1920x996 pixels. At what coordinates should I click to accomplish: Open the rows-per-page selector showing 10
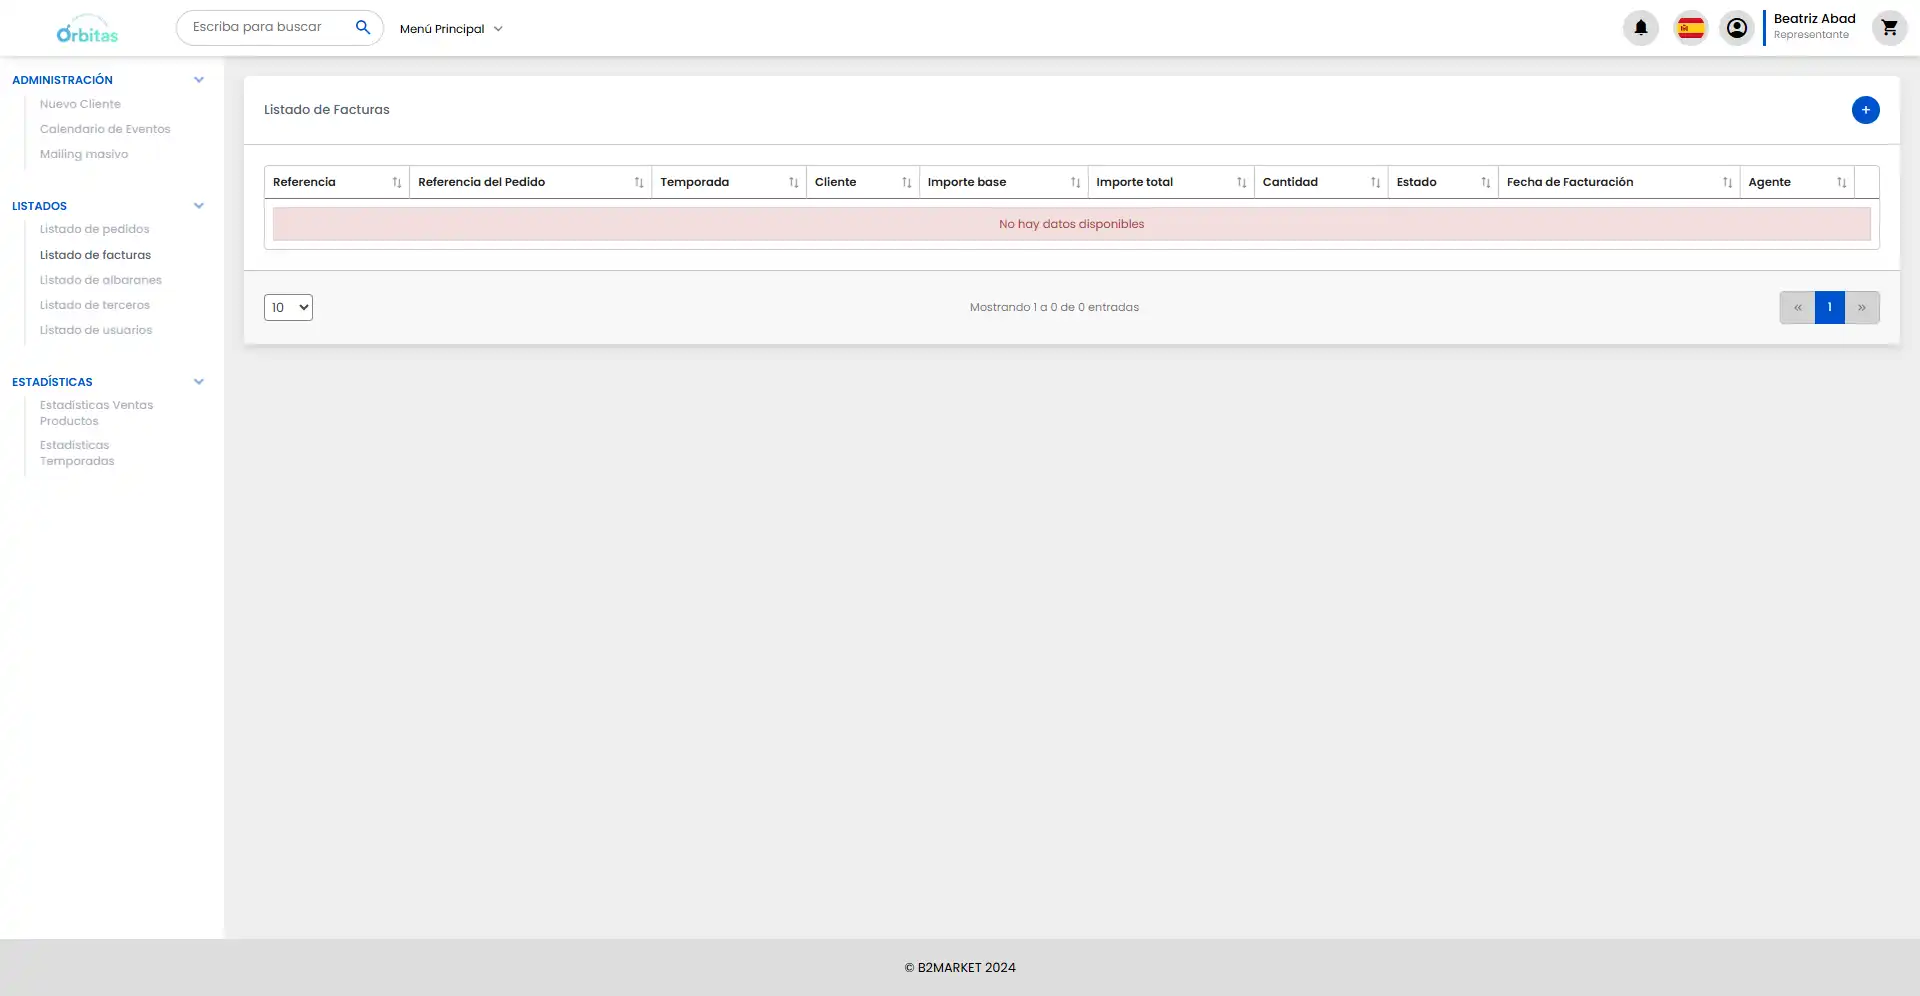pyautogui.click(x=288, y=307)
